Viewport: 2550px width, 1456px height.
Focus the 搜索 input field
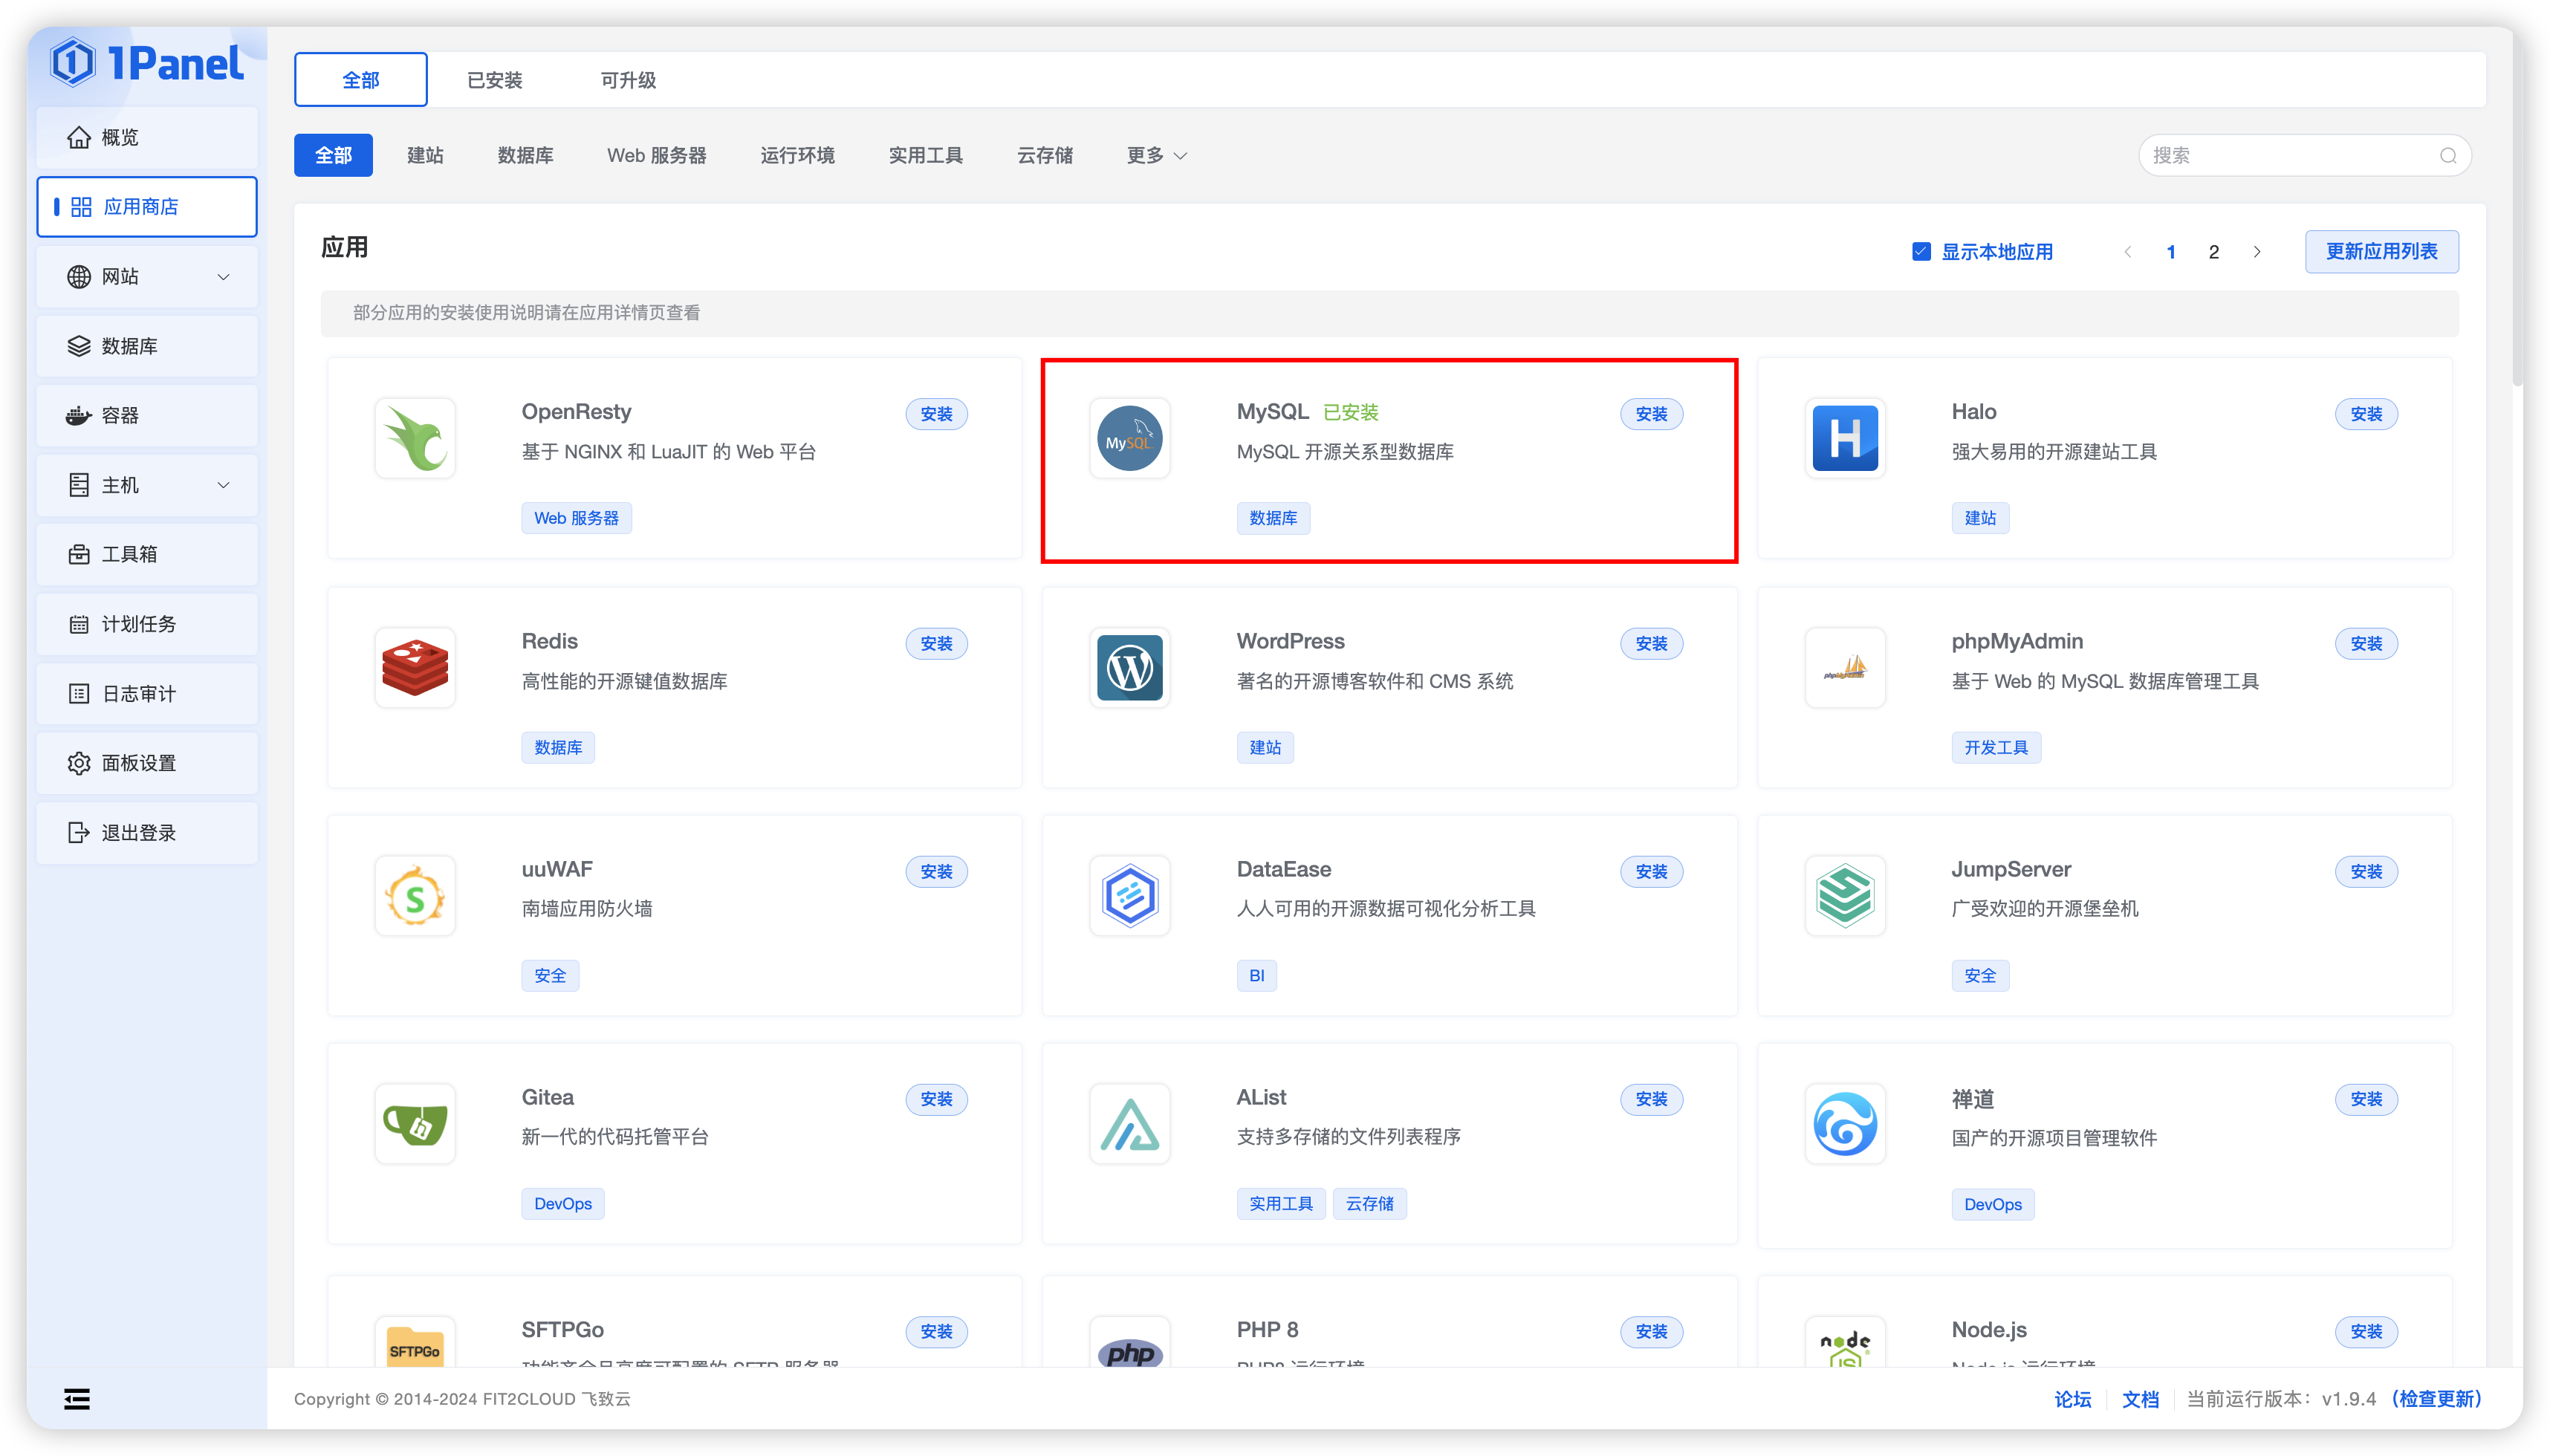click(2304, 155)
